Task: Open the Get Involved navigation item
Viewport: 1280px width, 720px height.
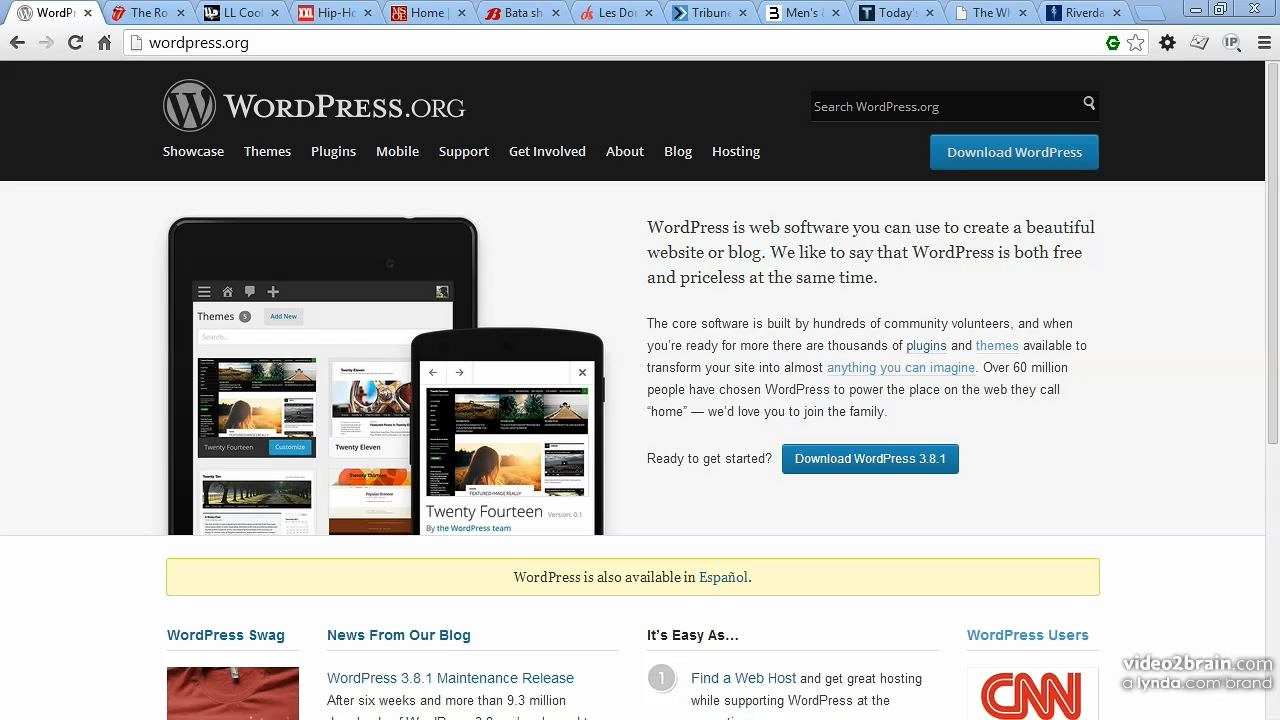Action: pyautogui.click(x=547, y=151)
